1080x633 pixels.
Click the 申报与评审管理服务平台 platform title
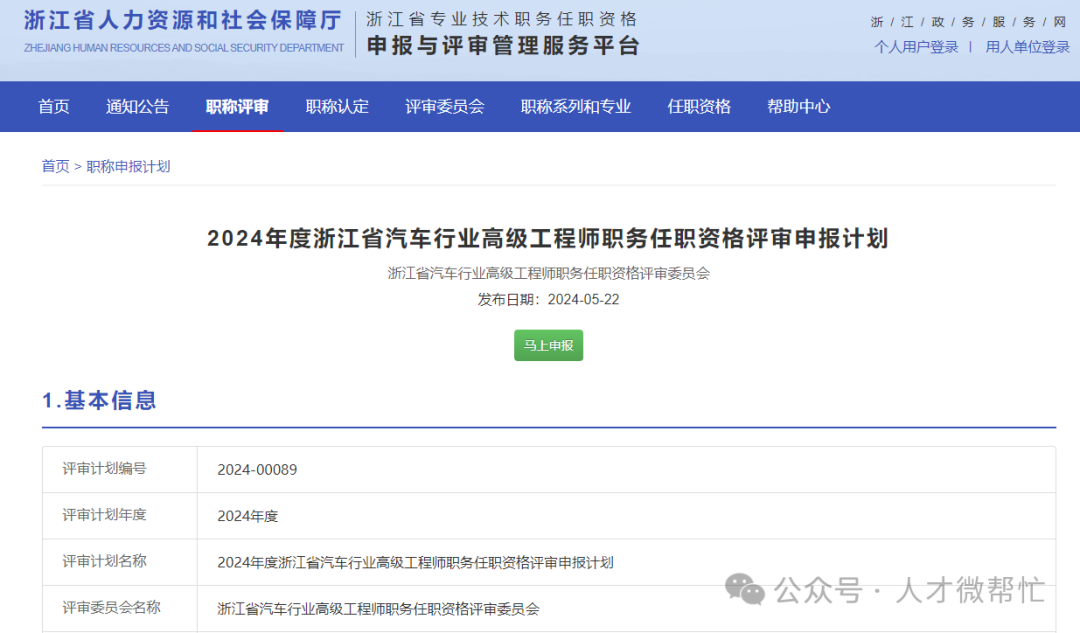pos(502,45)
